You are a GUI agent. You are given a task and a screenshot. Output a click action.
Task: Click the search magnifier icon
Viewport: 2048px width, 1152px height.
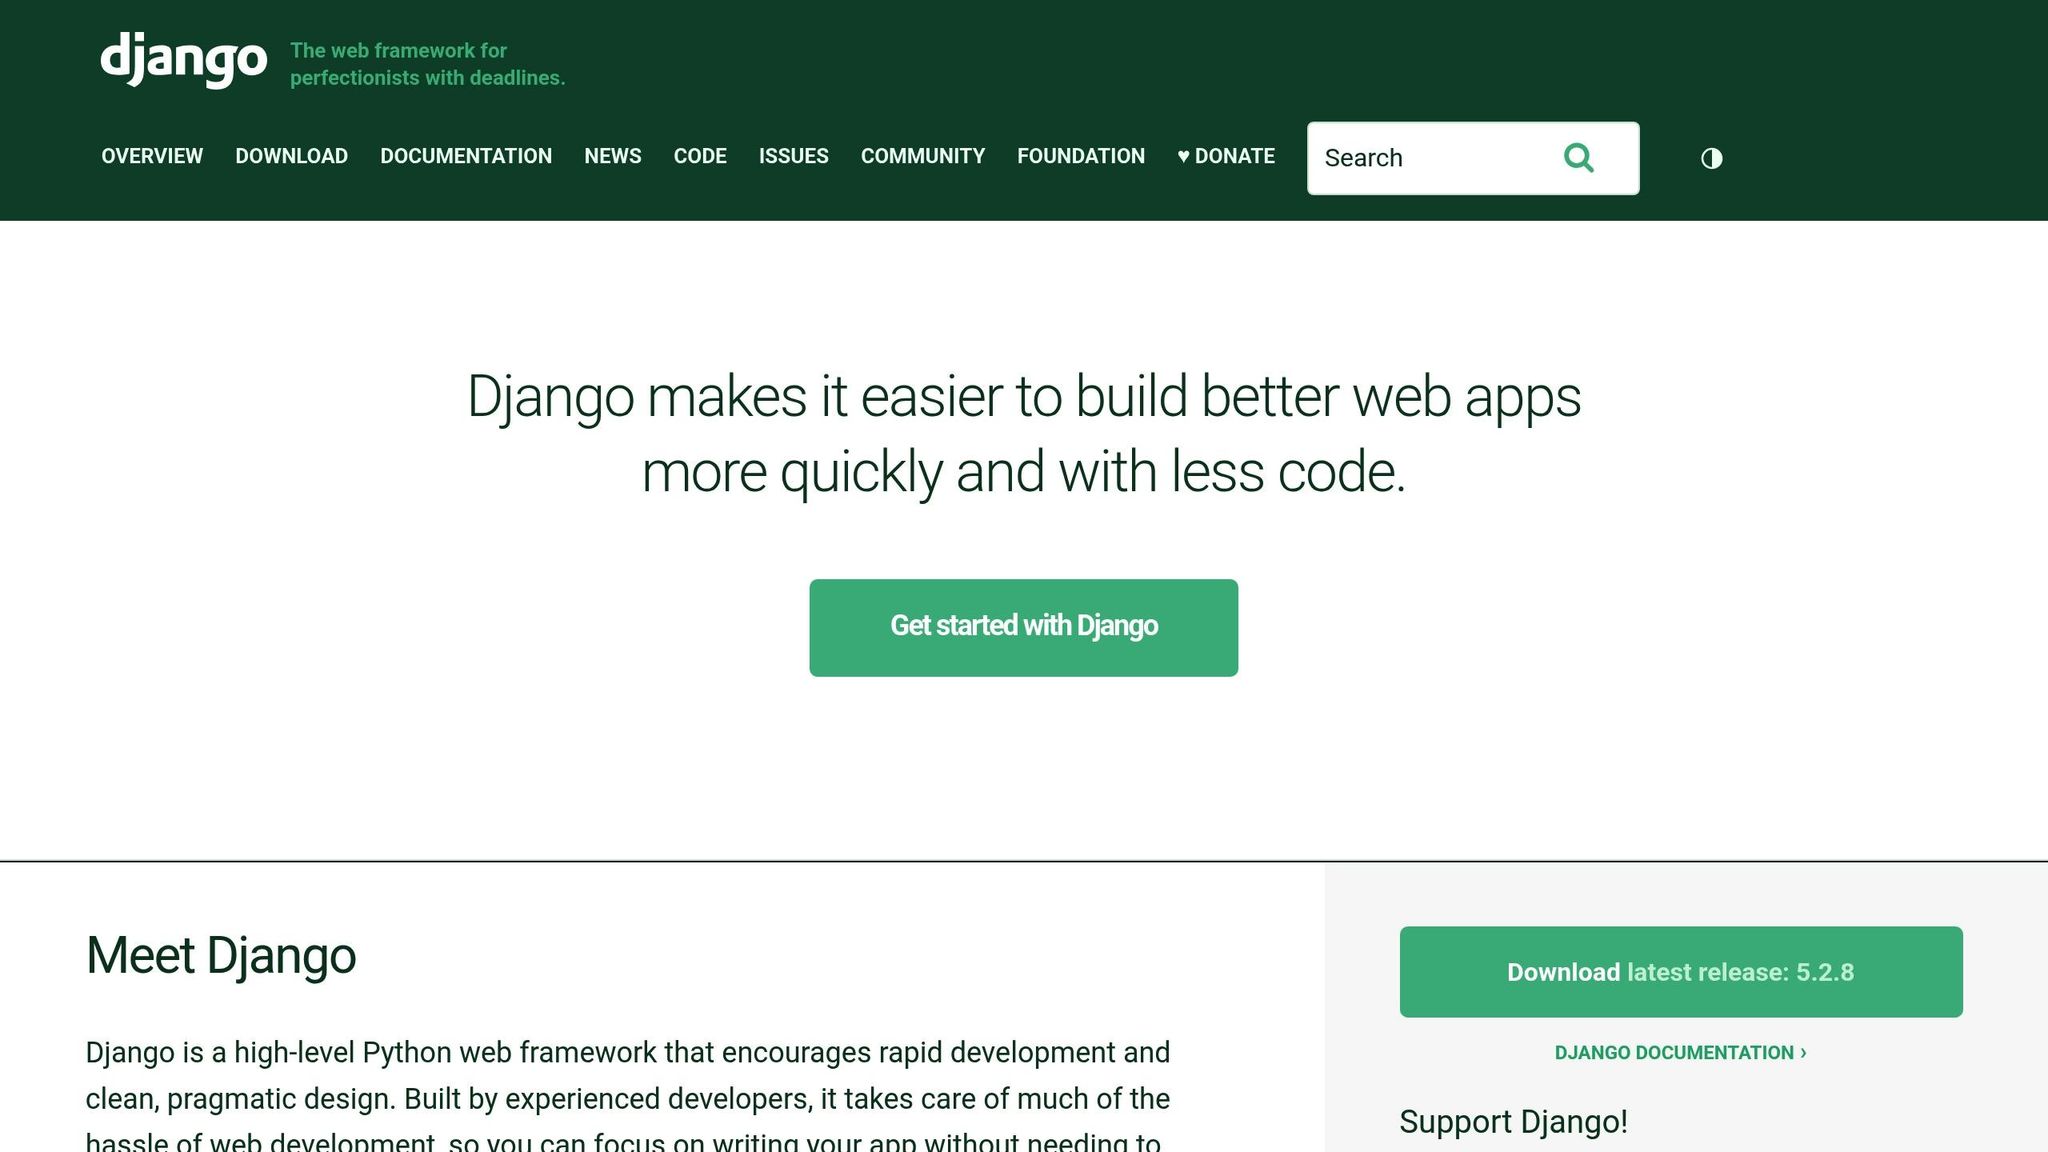[x=1578, y=157]
